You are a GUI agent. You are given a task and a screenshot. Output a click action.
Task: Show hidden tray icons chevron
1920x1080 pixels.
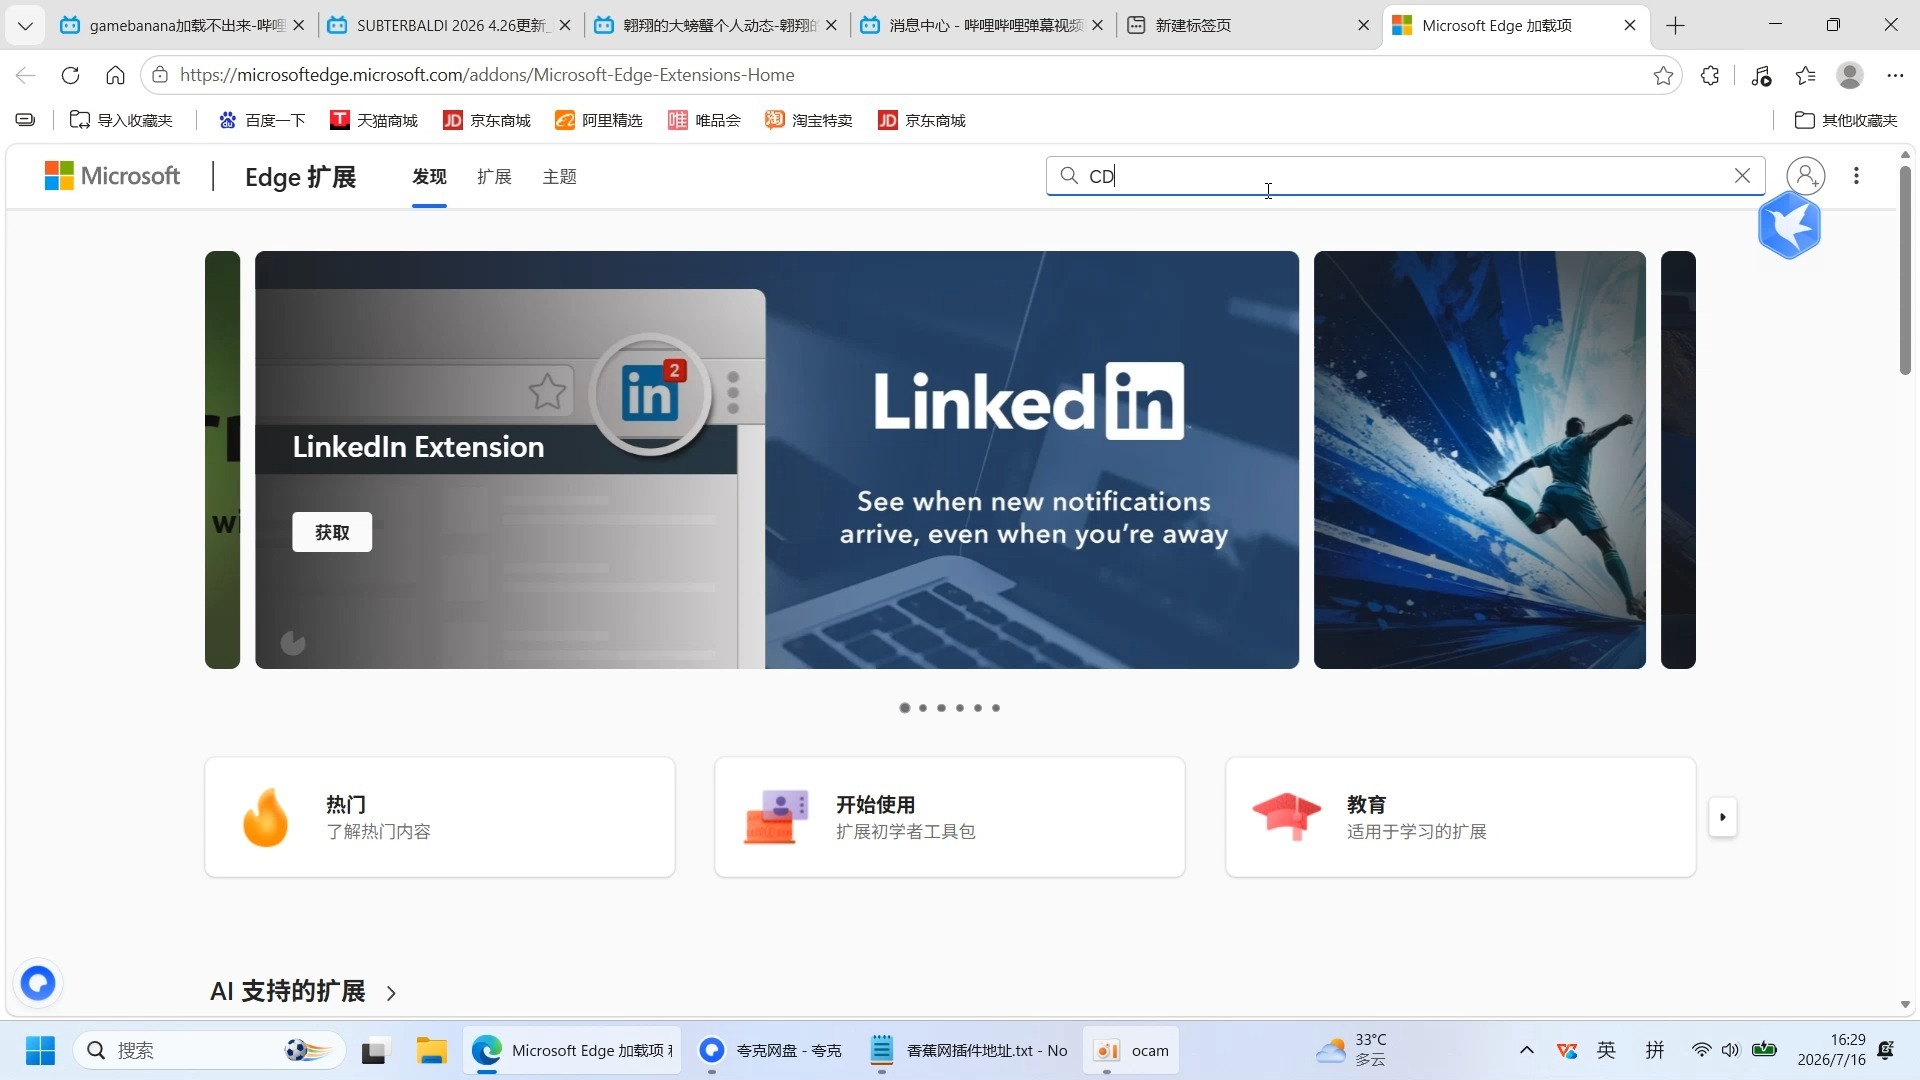1526,1050
